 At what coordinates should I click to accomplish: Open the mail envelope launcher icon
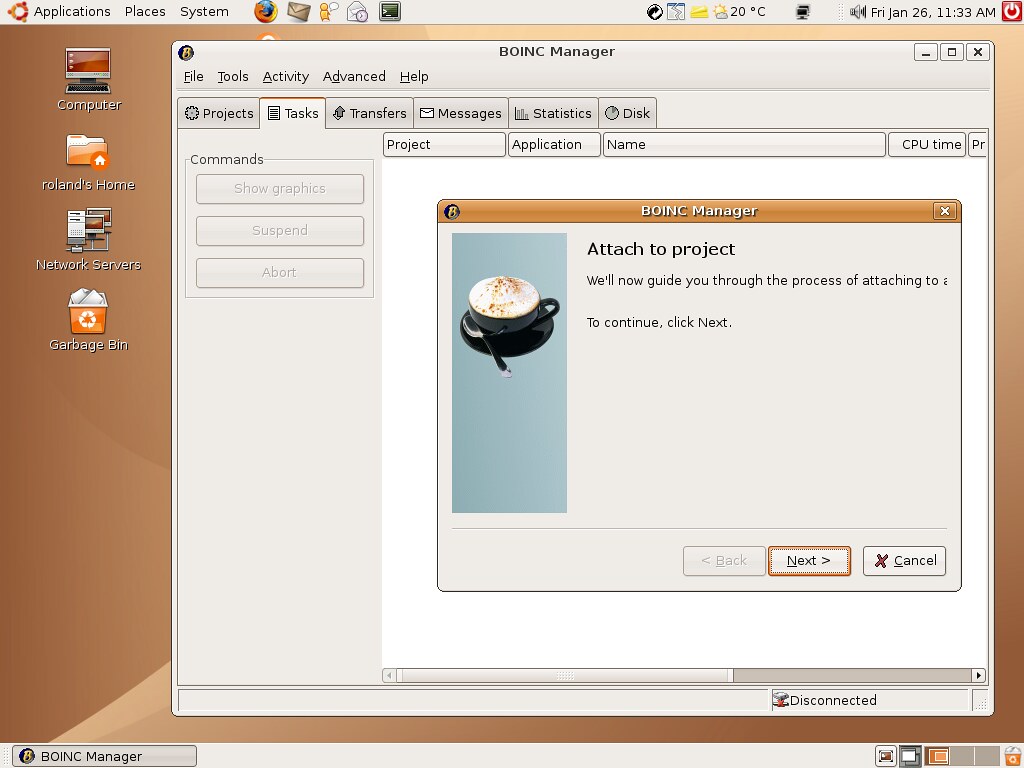tap(298, 11)
